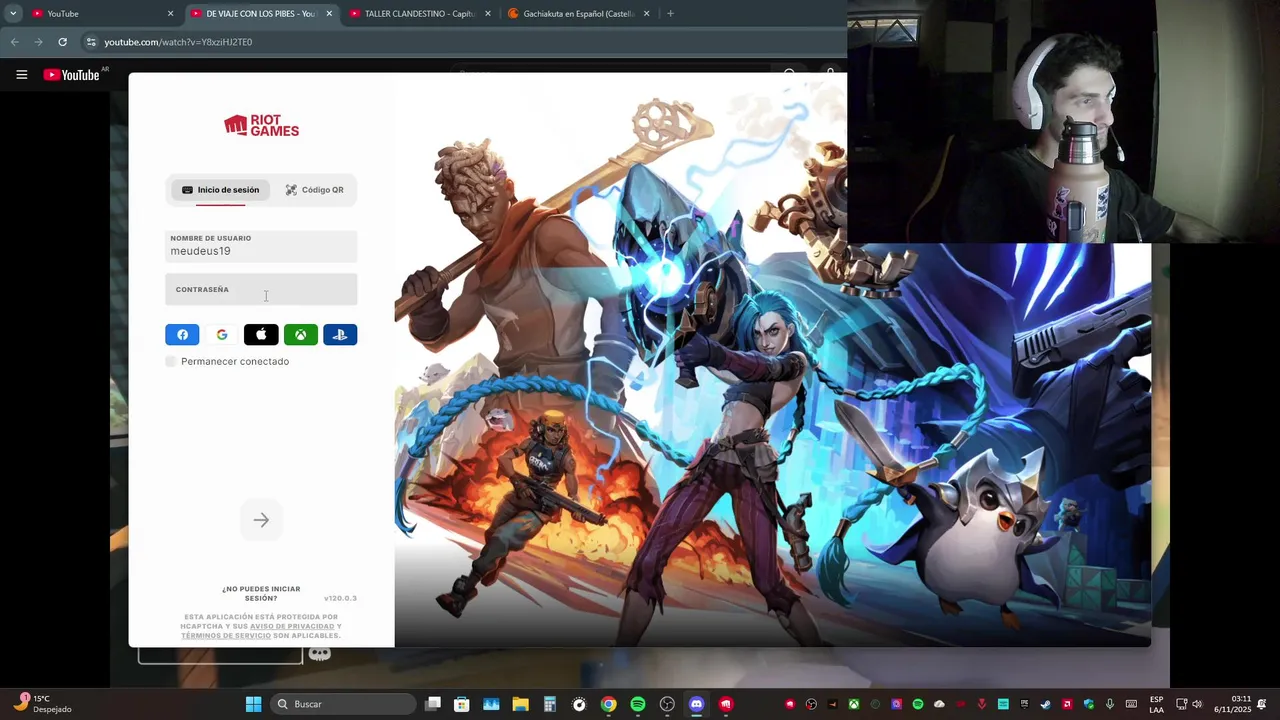This screenshot has width=1280, height=720.
Task: Expand the Chrome tab search dropdown
Action: pos(13,14)
